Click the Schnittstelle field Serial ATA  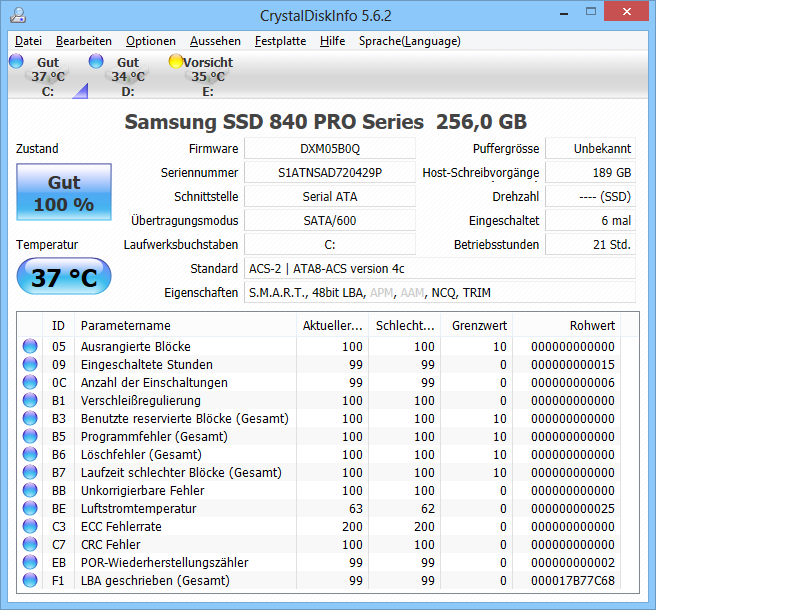[x=330, y=196]
